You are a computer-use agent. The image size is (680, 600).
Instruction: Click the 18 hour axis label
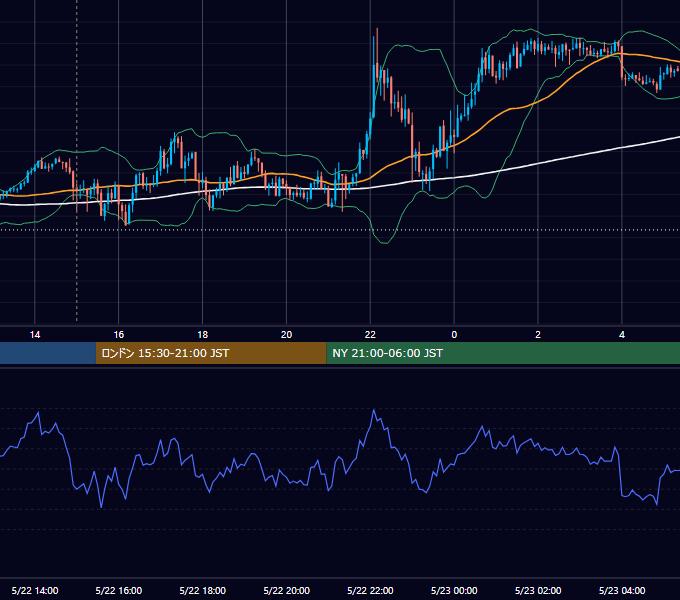tap(203, 335)
